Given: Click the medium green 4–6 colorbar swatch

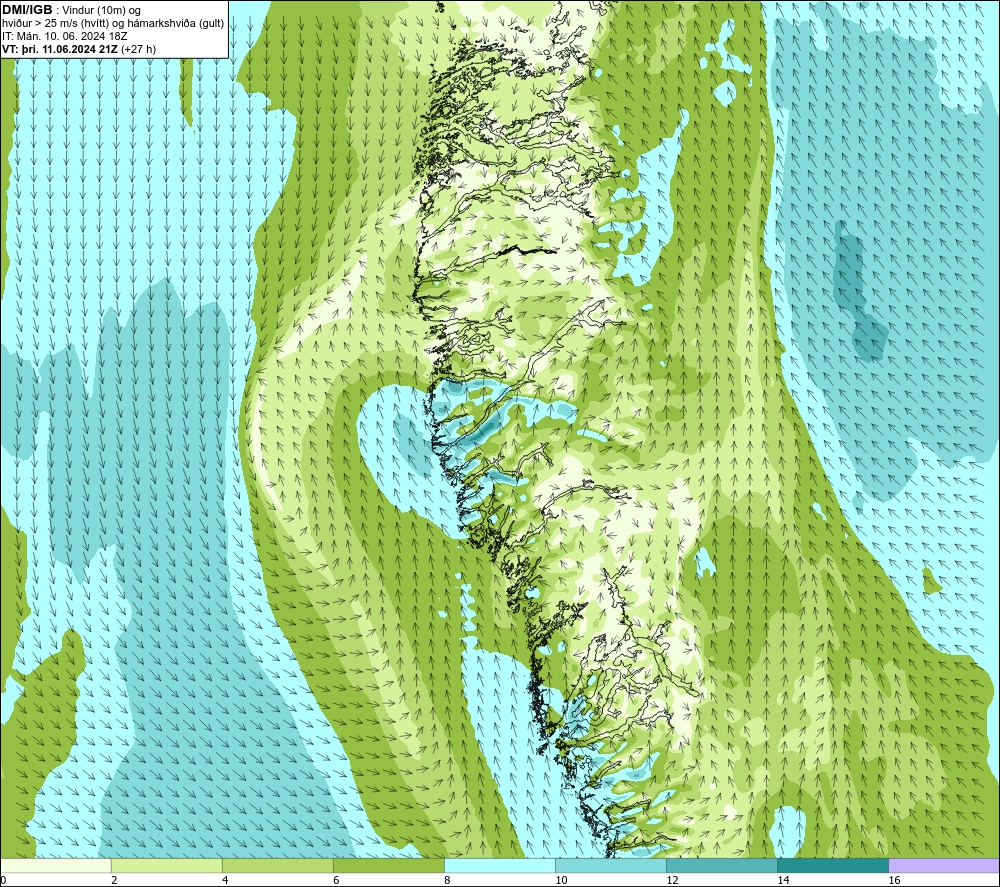Looking at the screenshot, I should point(278,865).
